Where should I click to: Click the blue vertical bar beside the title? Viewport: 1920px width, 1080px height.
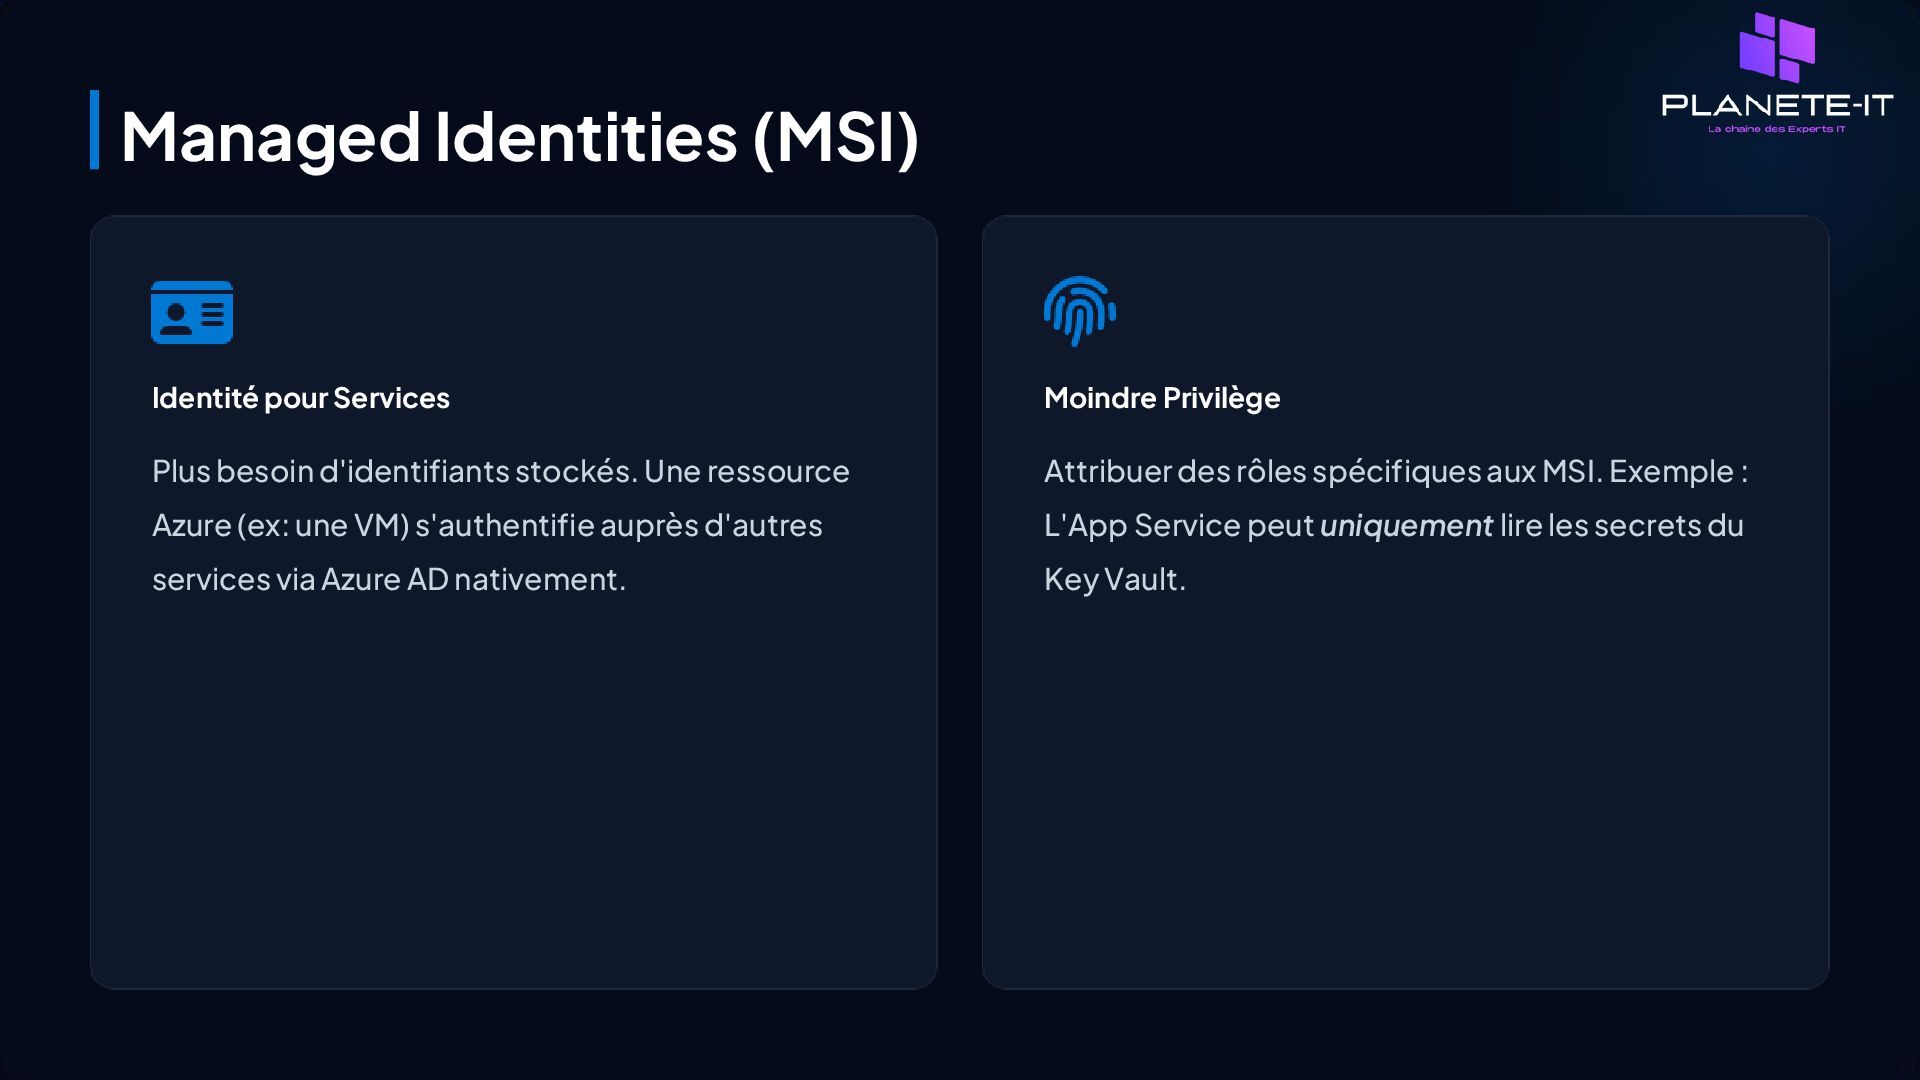95,130
